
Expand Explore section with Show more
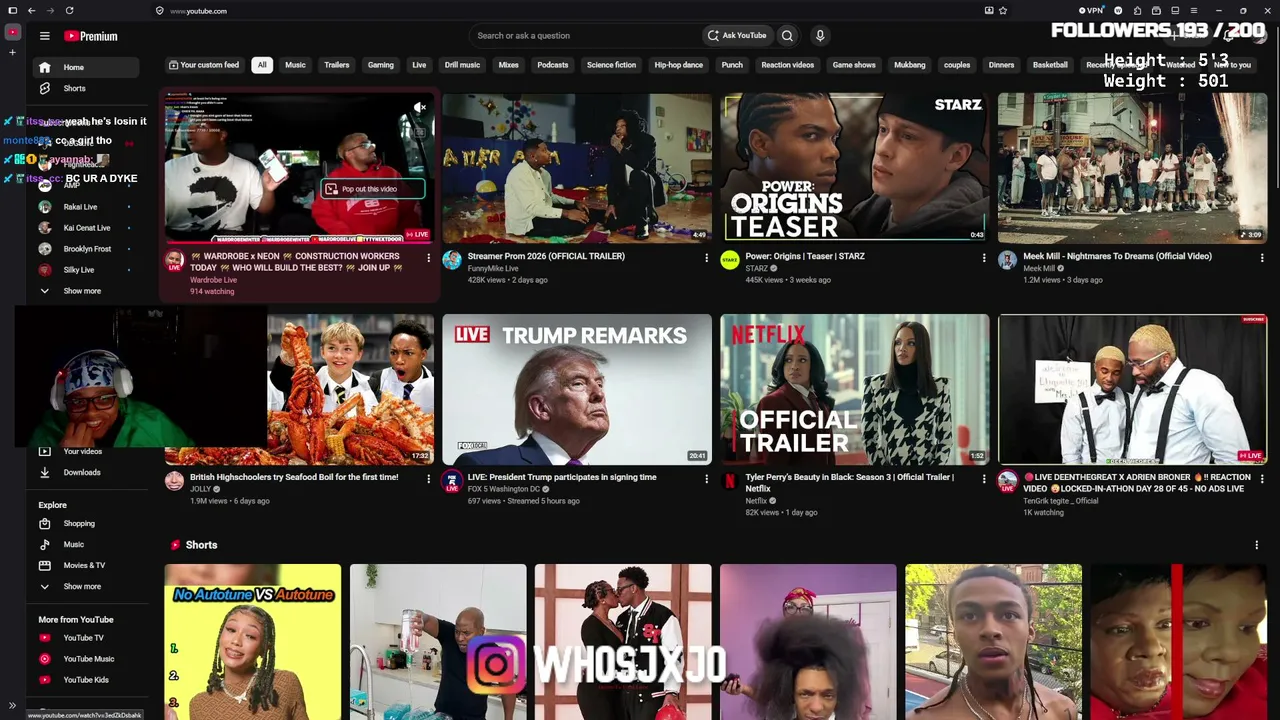[88, 586]
